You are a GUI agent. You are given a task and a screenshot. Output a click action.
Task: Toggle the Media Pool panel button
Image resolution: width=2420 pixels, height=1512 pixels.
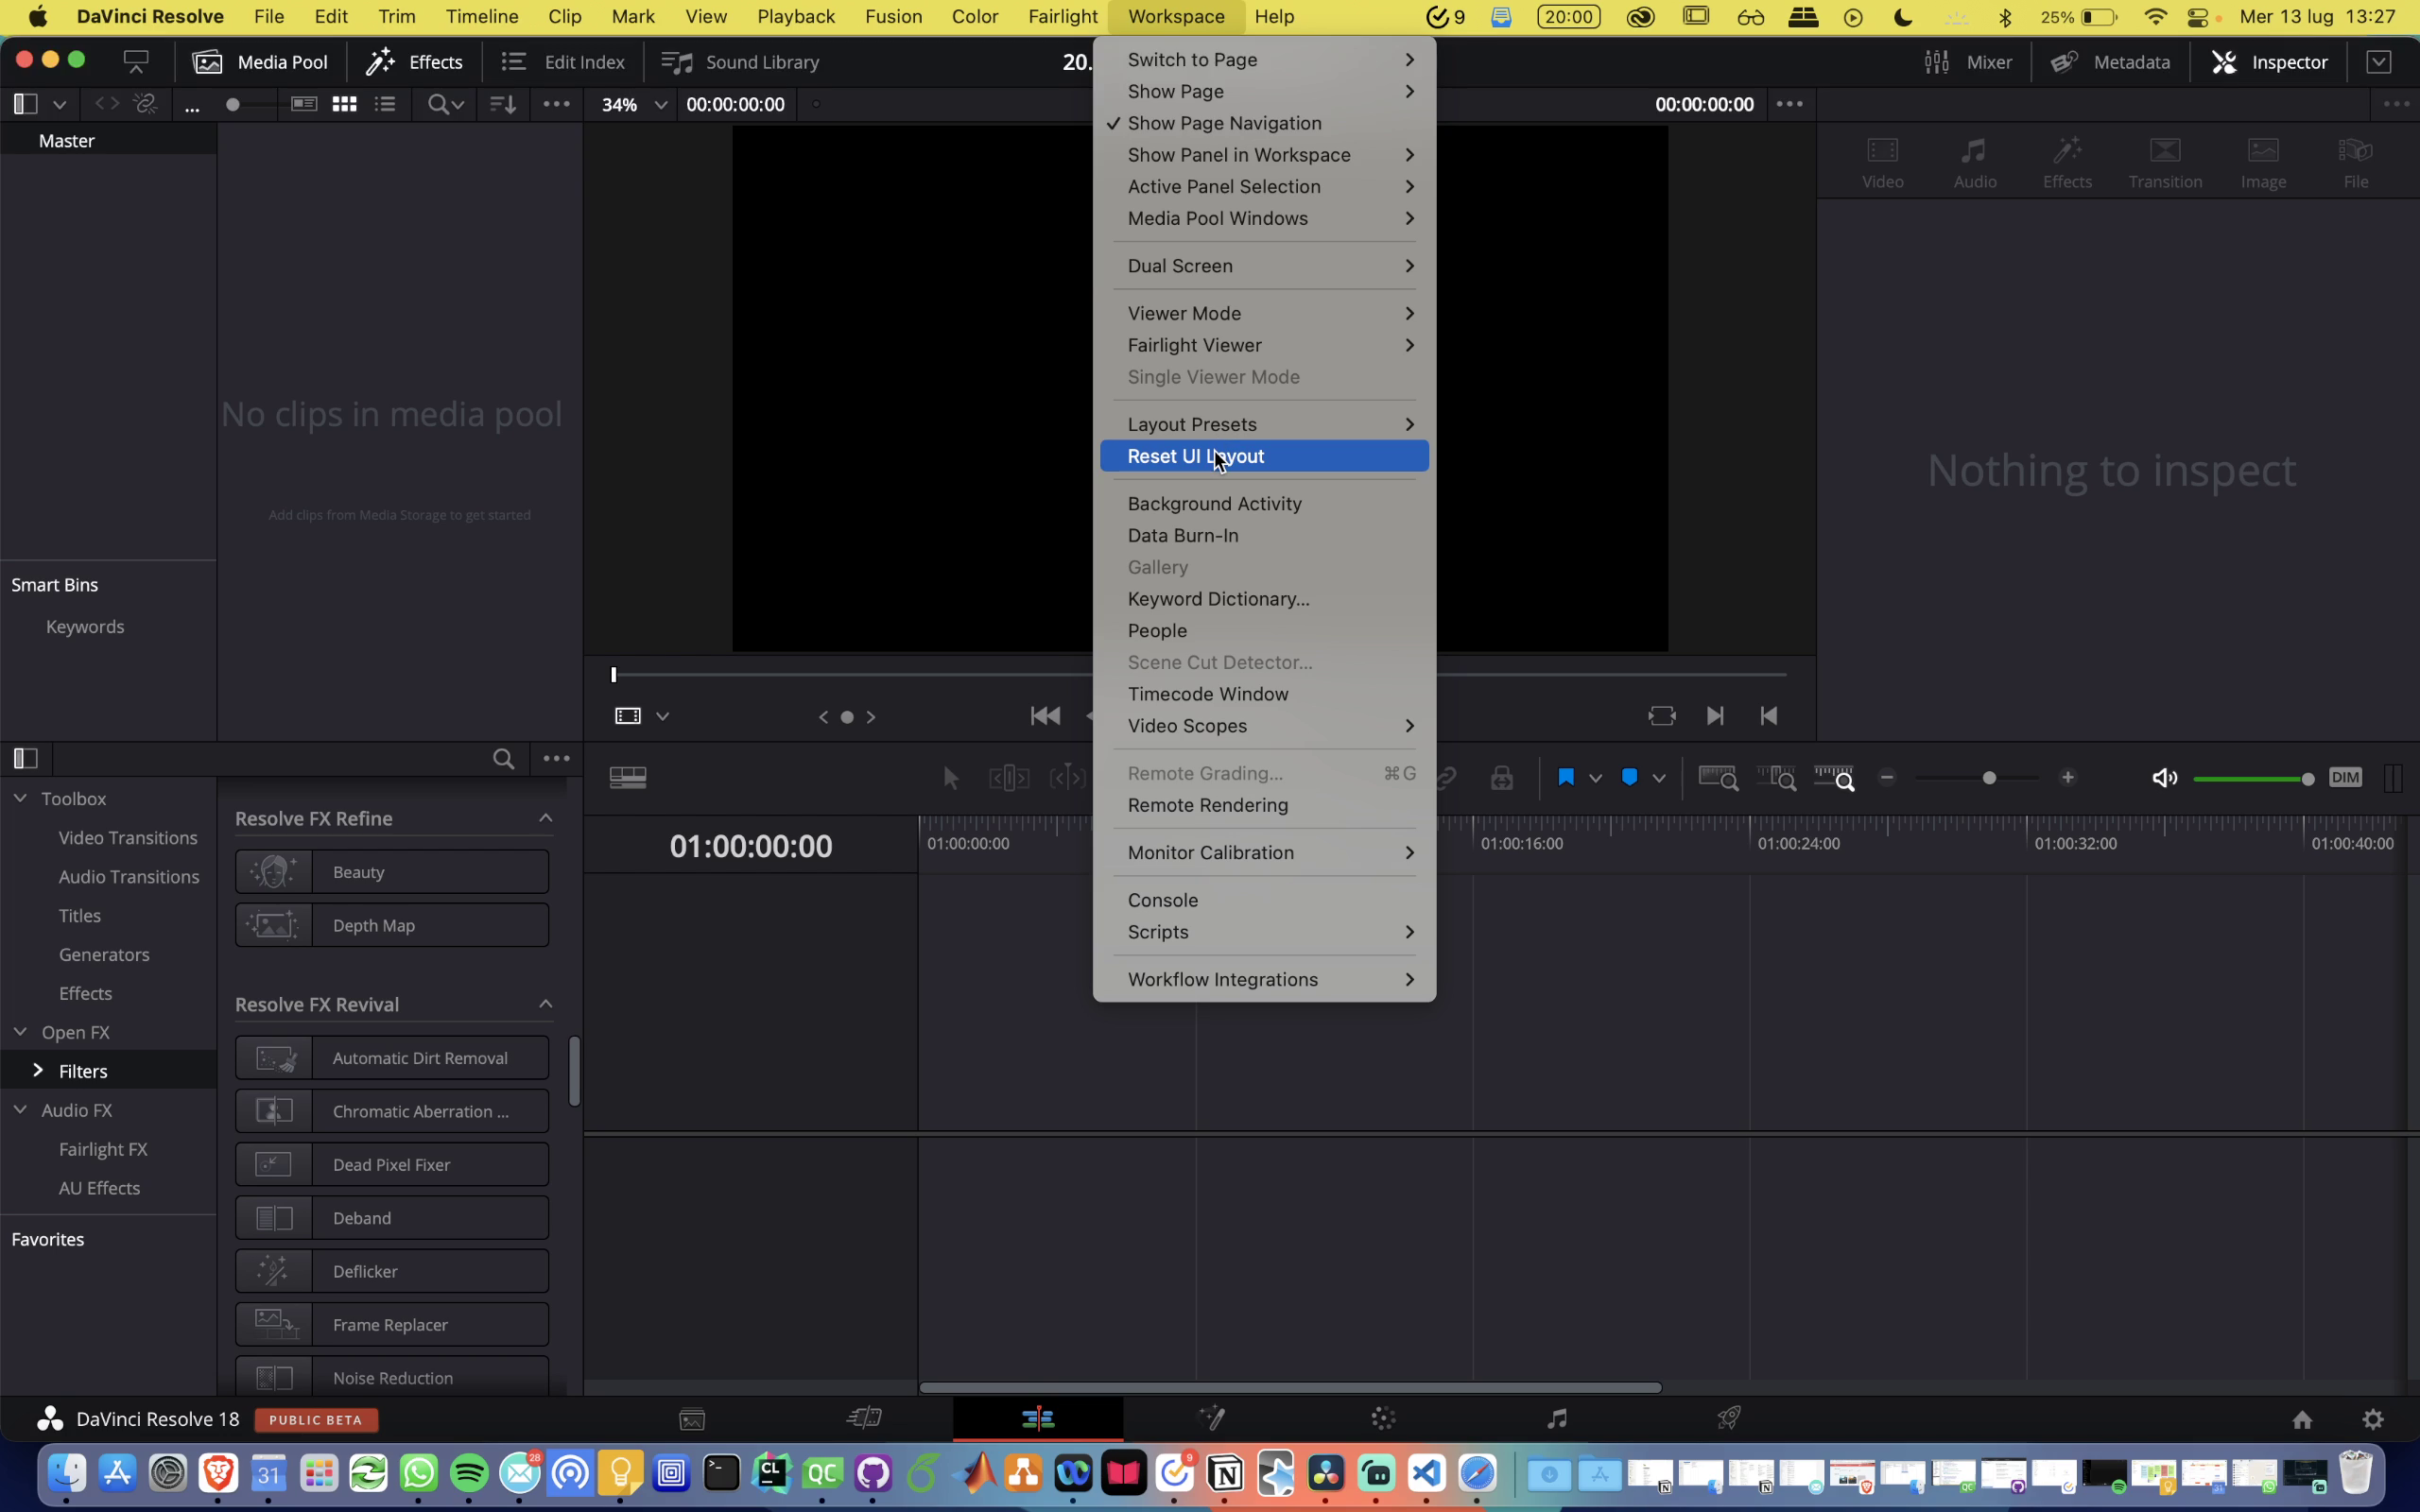261,62
